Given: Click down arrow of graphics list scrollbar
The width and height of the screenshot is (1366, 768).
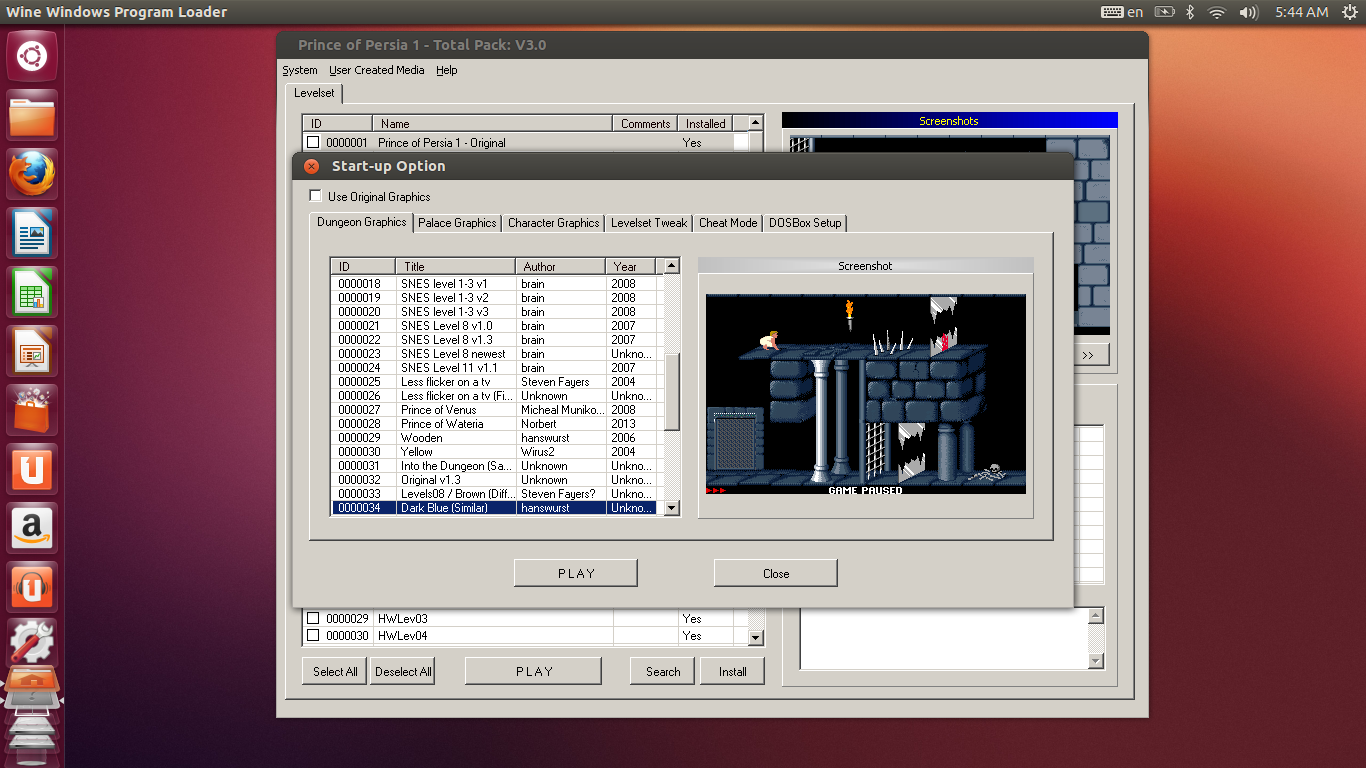Looking at the screenshot, I should 672,508.
